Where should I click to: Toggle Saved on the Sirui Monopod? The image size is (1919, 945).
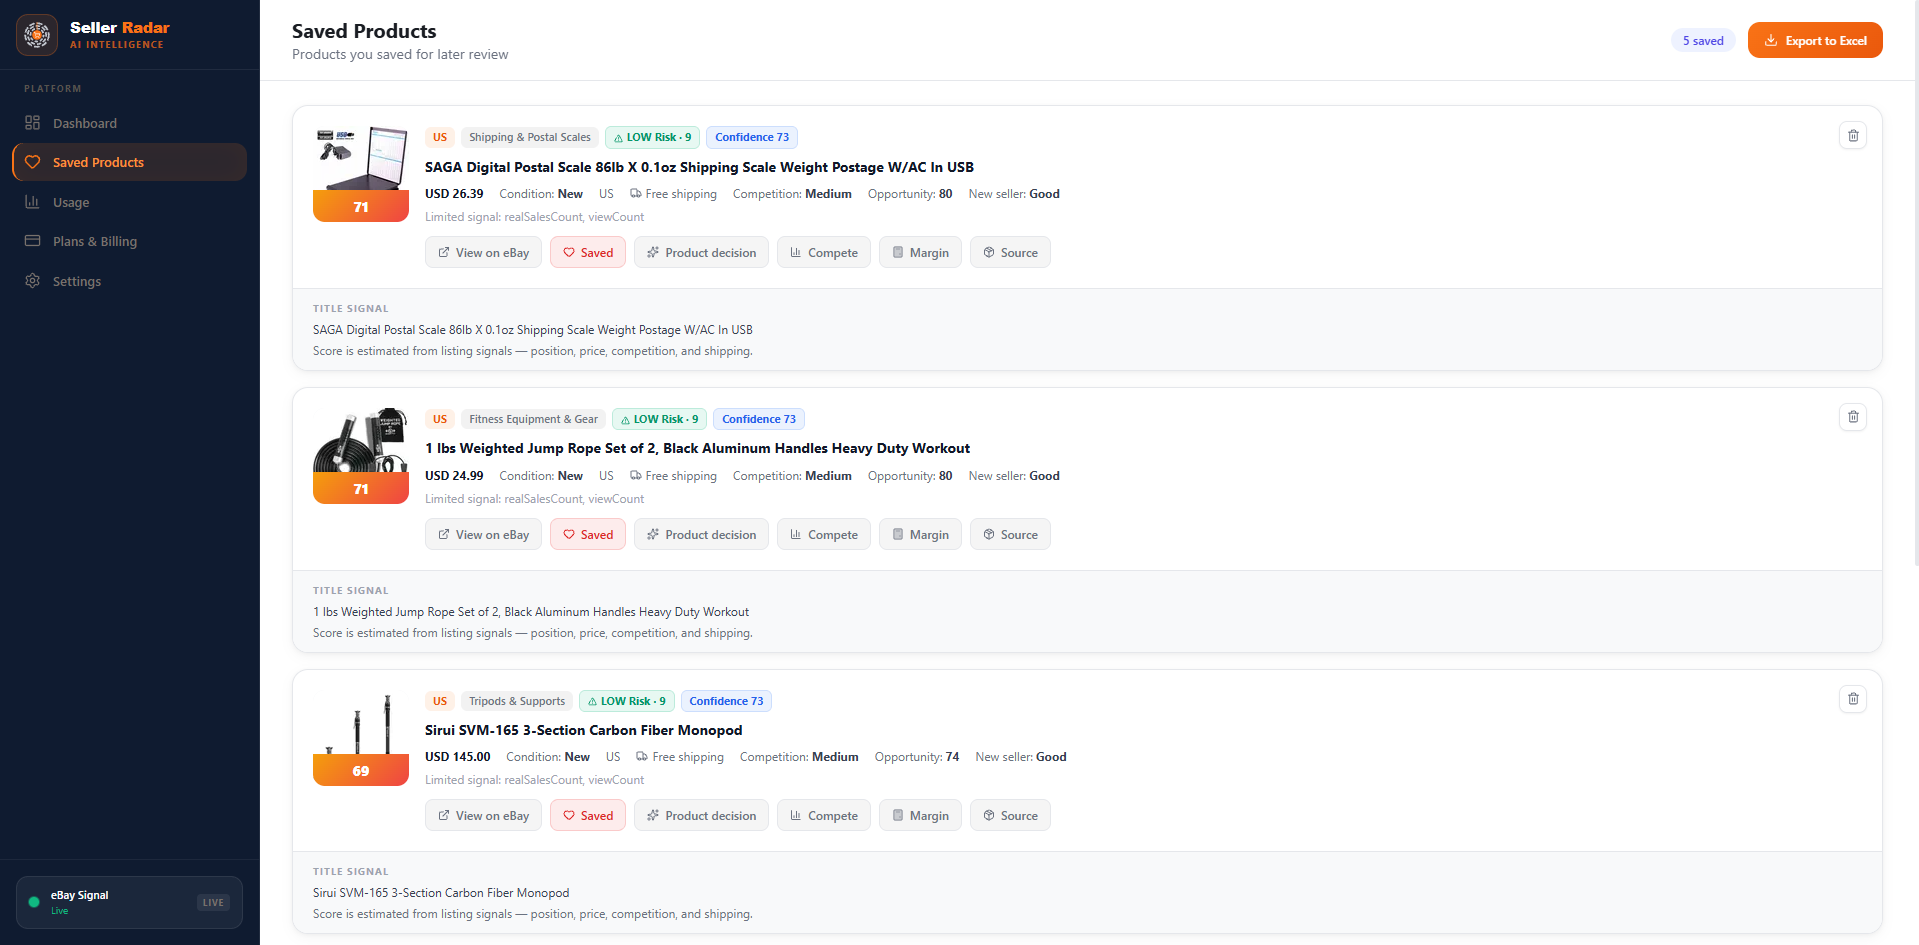[x=588, y=816]
